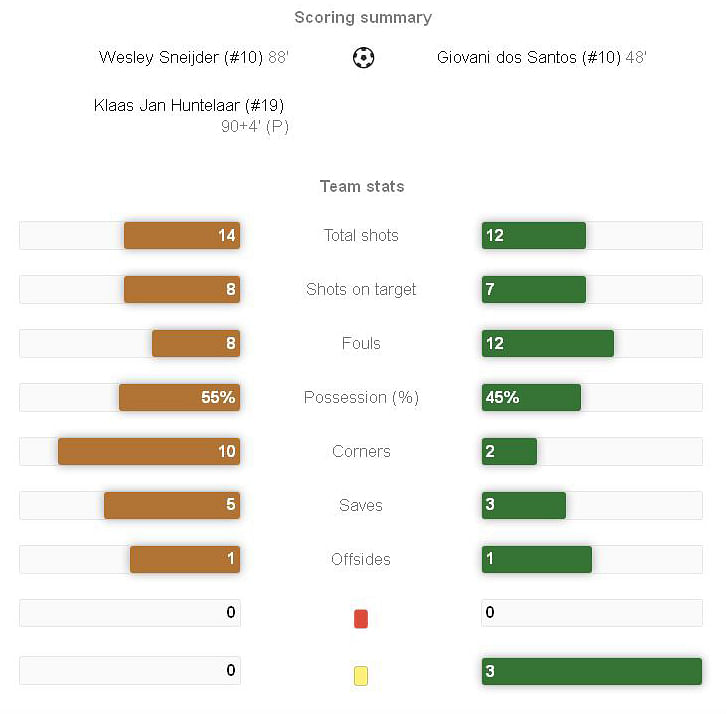The height and width of the screenshot is (714, 727).
Task: Click the green 45% Possession bar
Action: click(x=531, y=398)
